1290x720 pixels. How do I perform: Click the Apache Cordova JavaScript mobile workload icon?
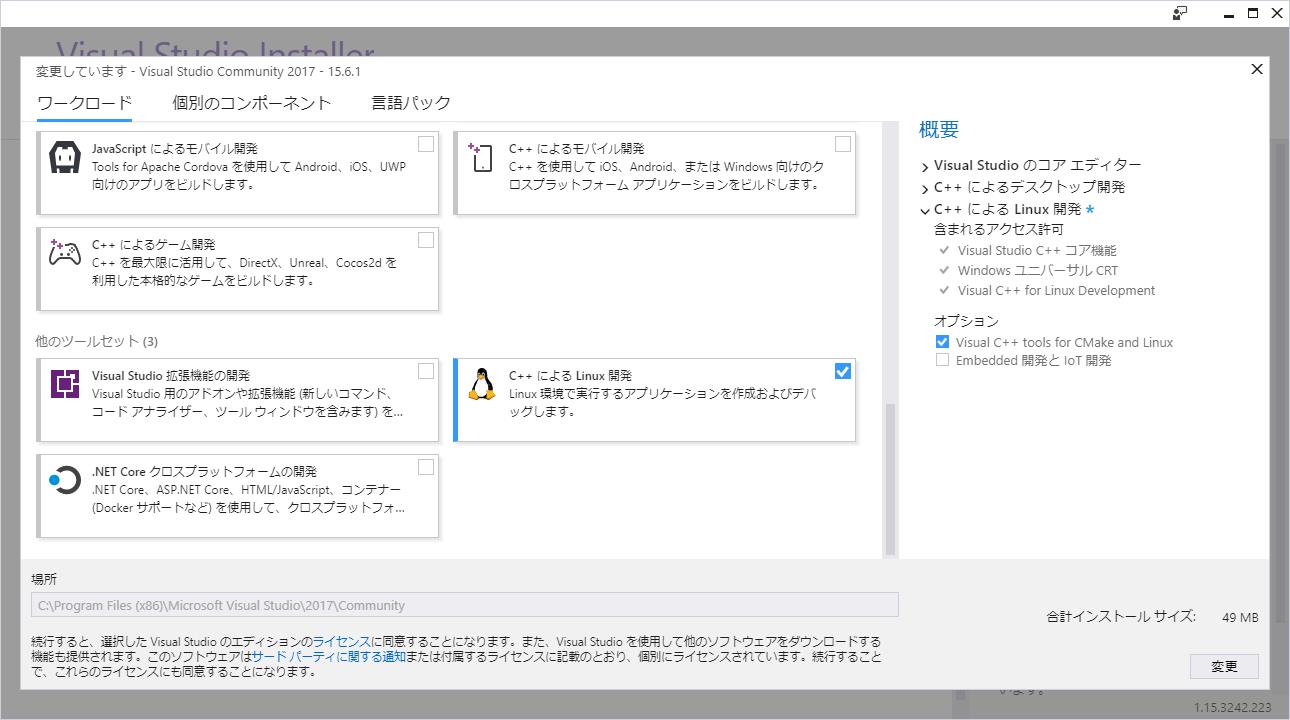pos(65,157)
